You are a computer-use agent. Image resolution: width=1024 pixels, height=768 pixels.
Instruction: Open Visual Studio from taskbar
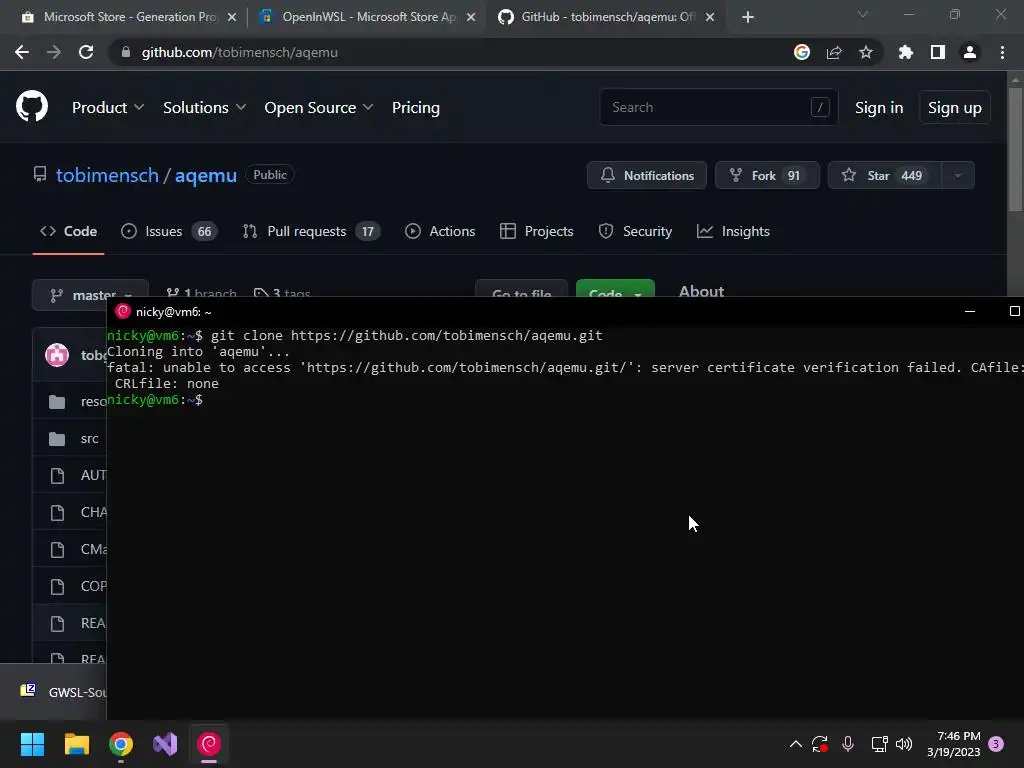pyautogui.click(x=165, y=744)
